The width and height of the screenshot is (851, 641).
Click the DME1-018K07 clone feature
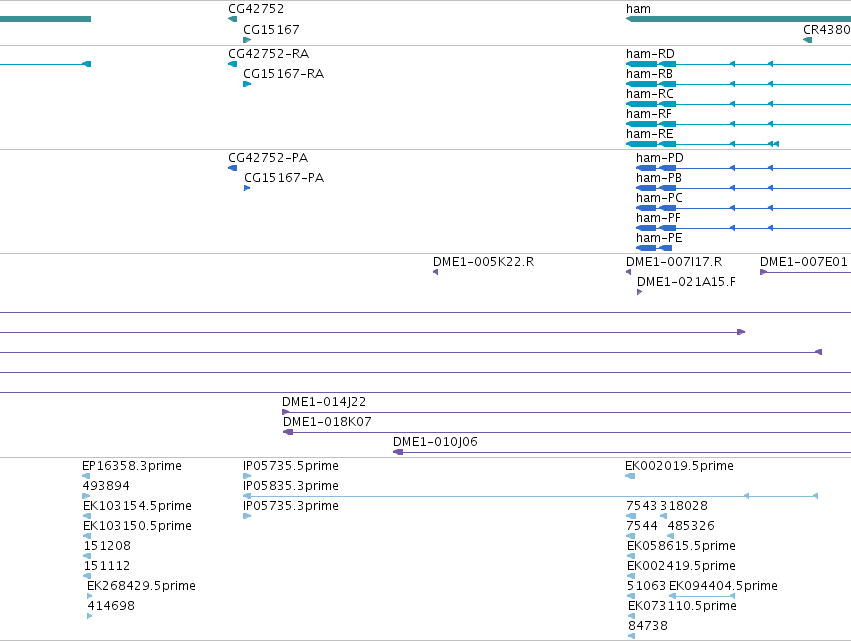coord(567,433)
